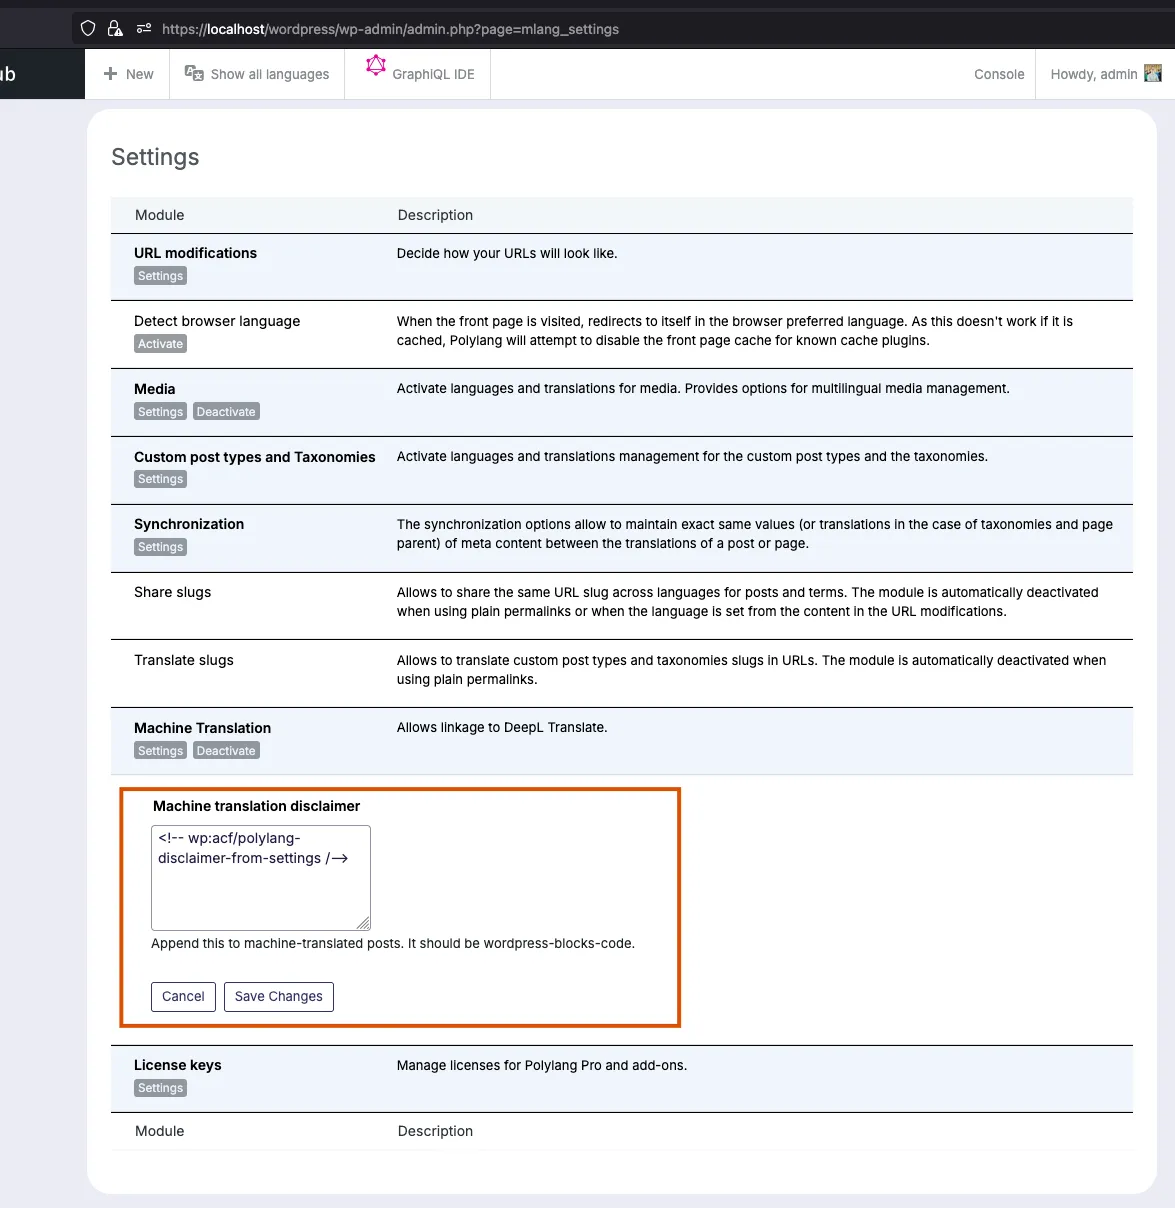Activate the Detect browser language module
Screen dimensions: 1175x1208
click(161, 344)
